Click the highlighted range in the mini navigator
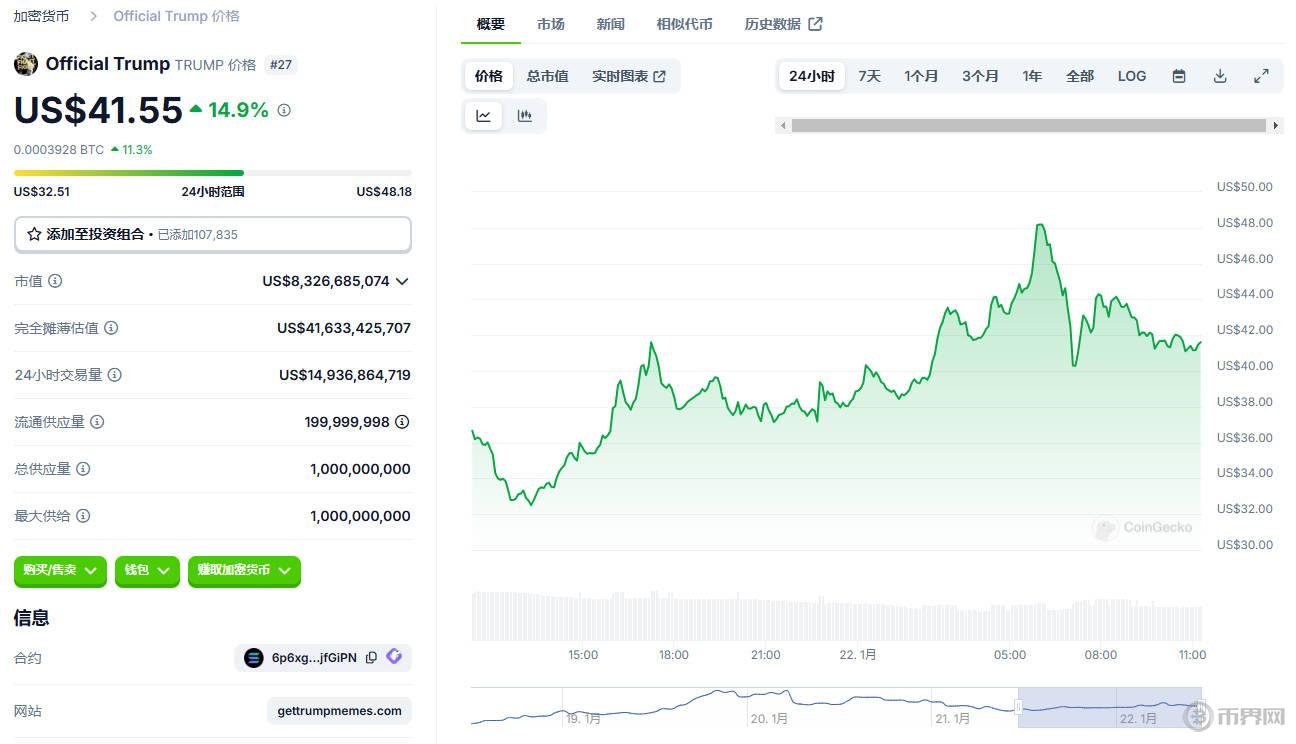This screenshot has width=1296, height=744. 1110,706
